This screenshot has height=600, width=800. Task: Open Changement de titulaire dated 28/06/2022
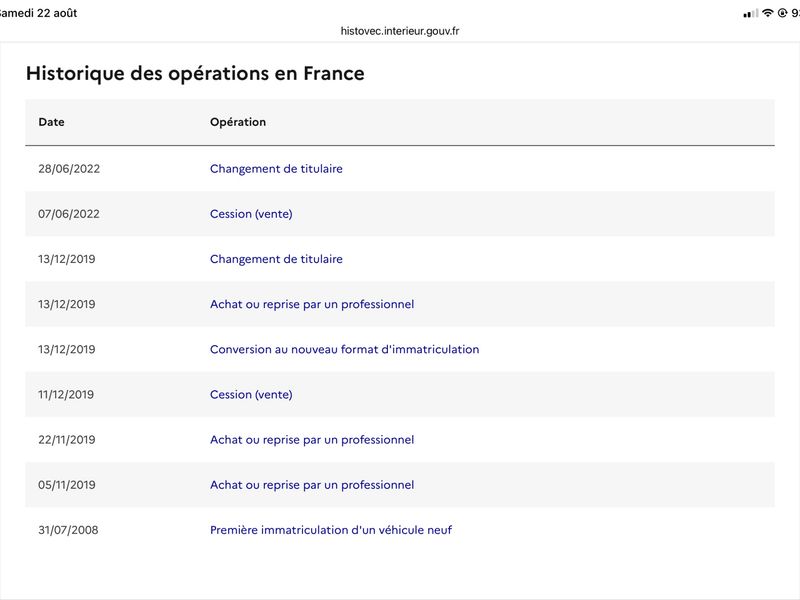[276, 169]
